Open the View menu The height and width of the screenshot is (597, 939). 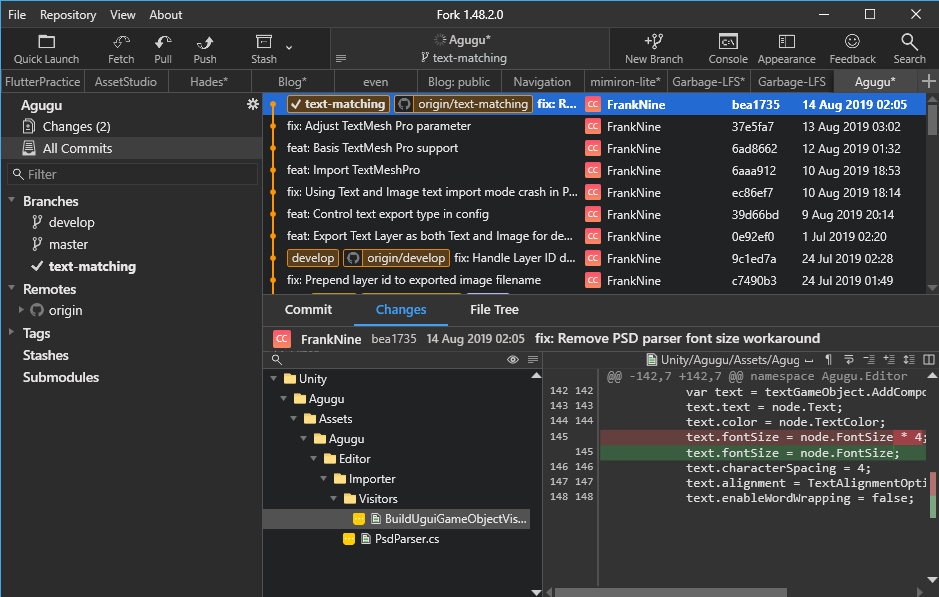click(122, 14)
